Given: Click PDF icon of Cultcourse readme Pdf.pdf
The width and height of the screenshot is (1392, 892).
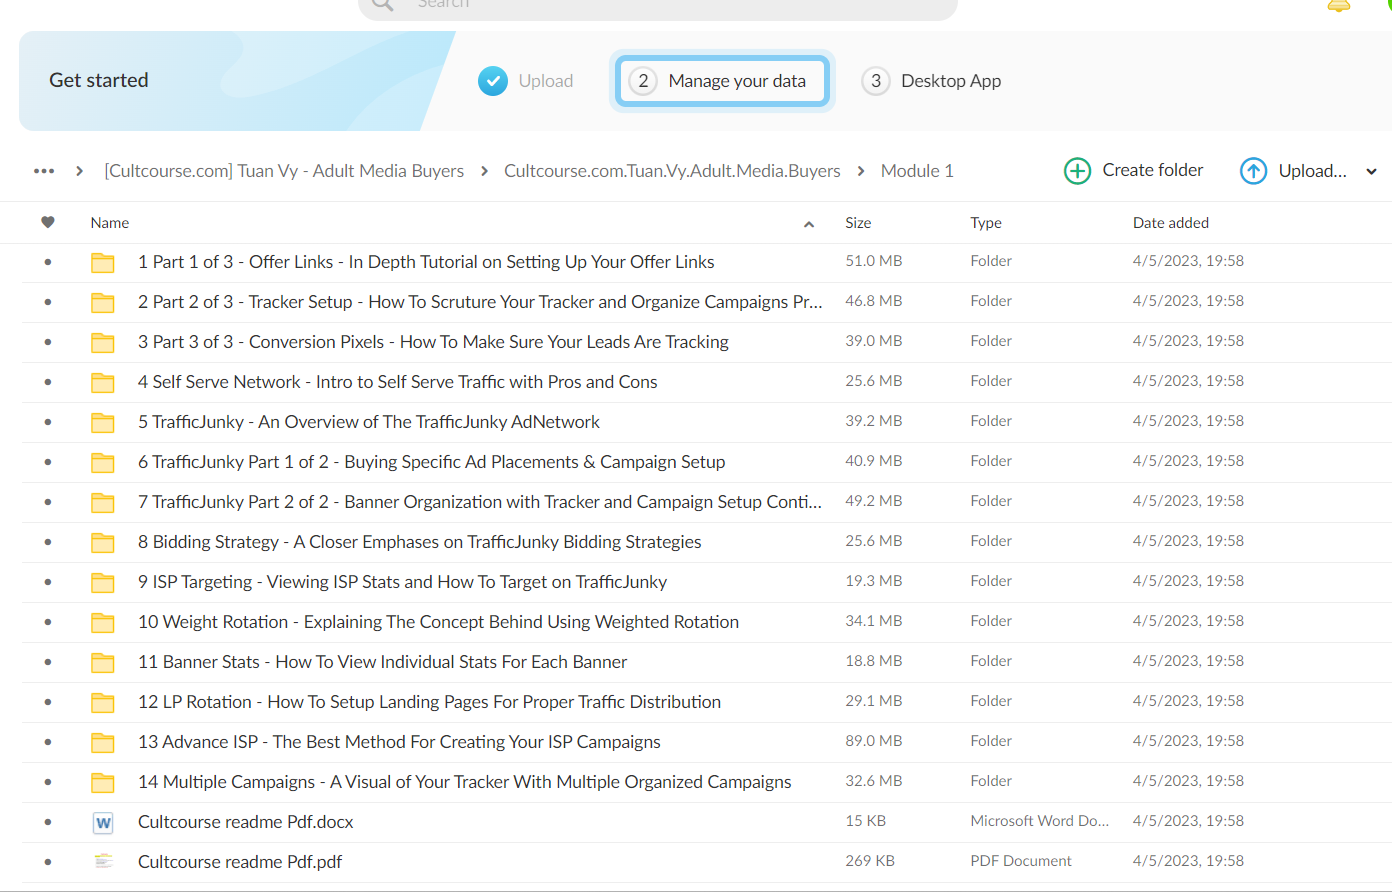Looking at the screenshot, I should click(x=103, y=861).
